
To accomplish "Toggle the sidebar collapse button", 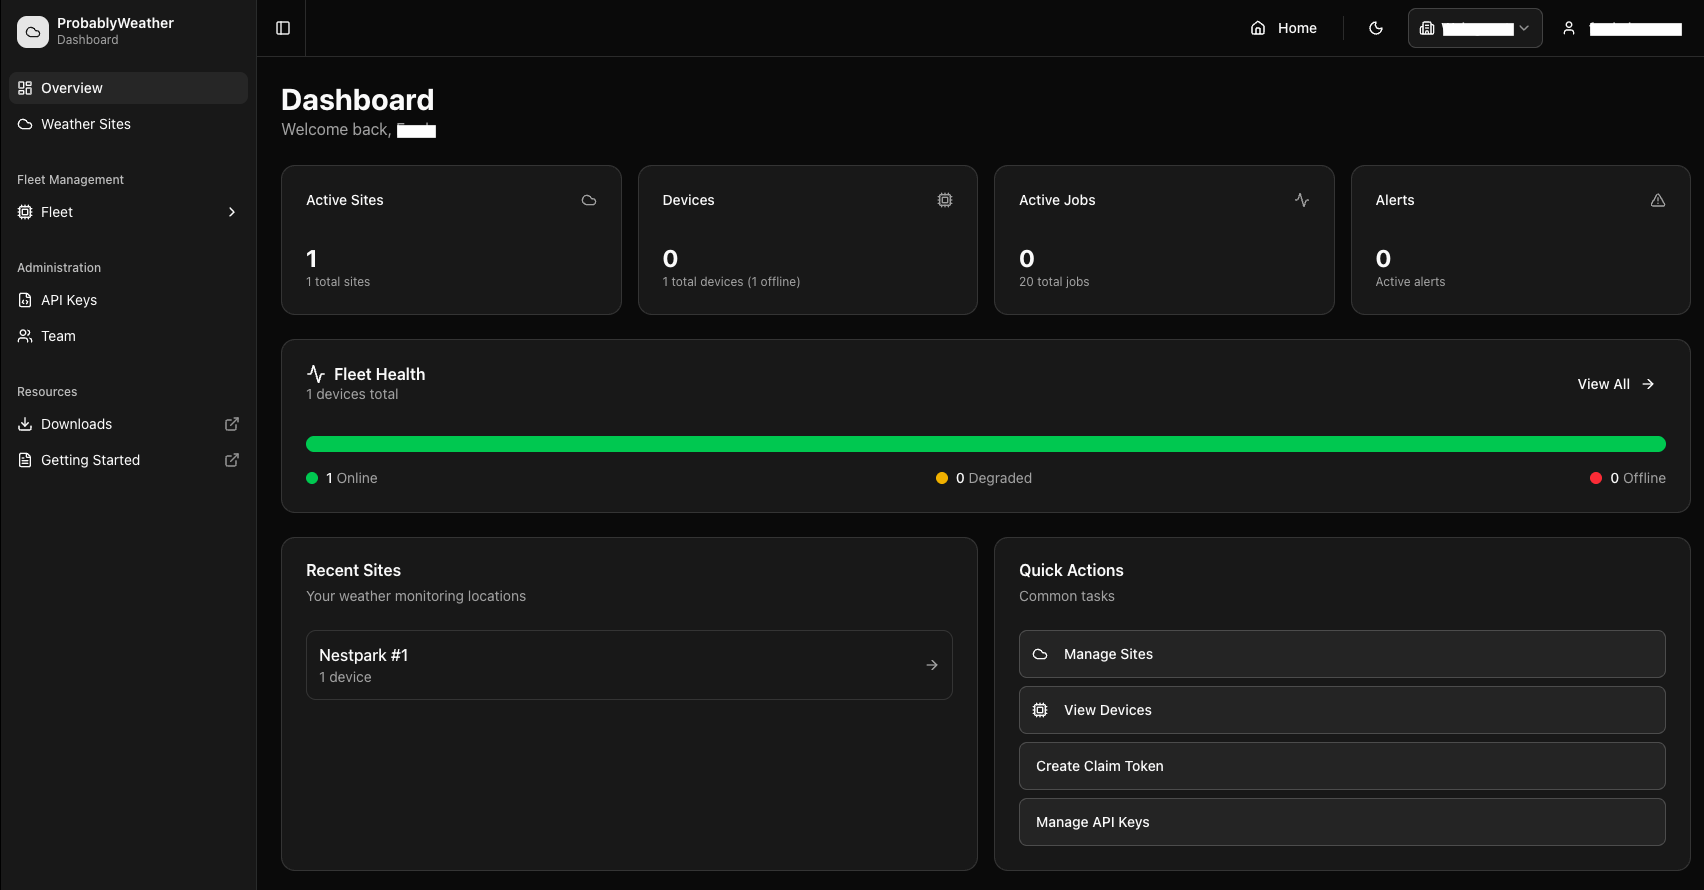I will (x=283, y=28).
